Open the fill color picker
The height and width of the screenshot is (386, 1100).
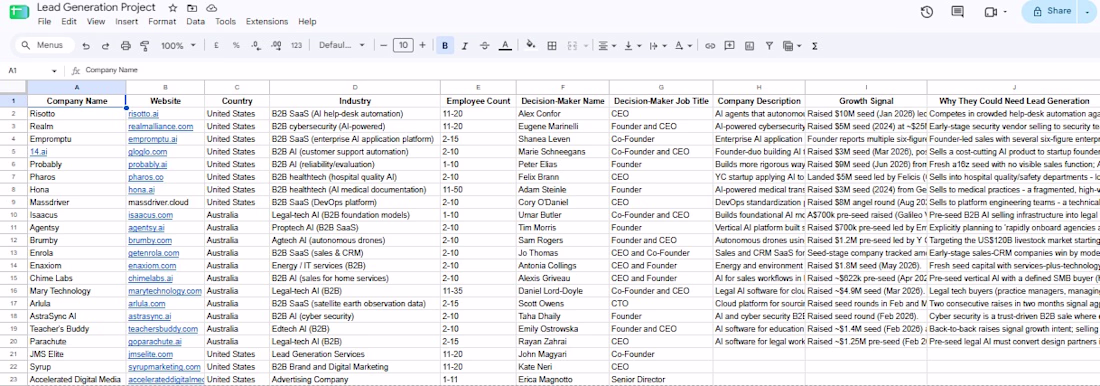(531, 46)
